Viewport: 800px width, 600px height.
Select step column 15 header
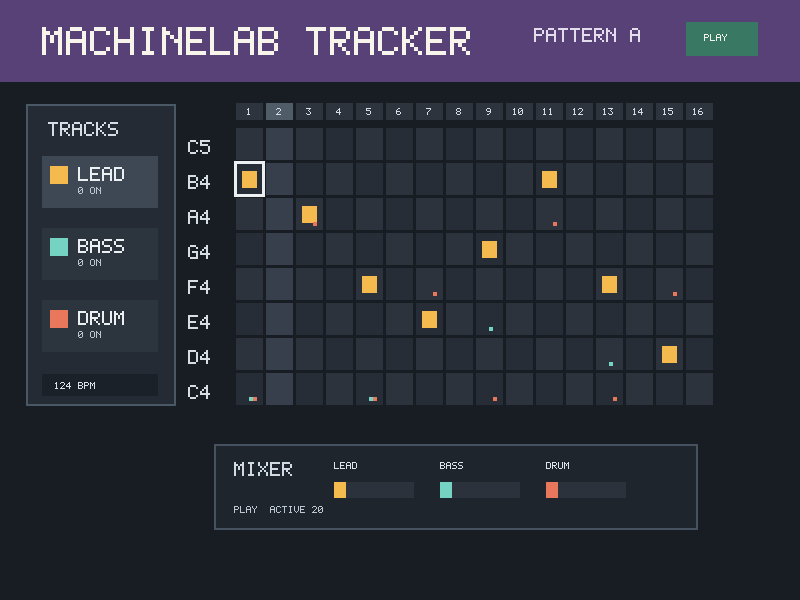pos(669,111)
